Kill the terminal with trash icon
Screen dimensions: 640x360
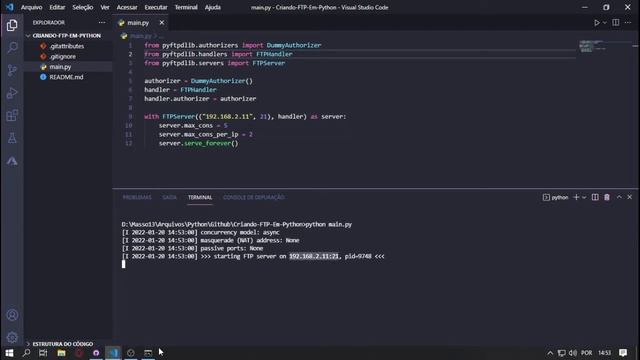pos(607,197)
